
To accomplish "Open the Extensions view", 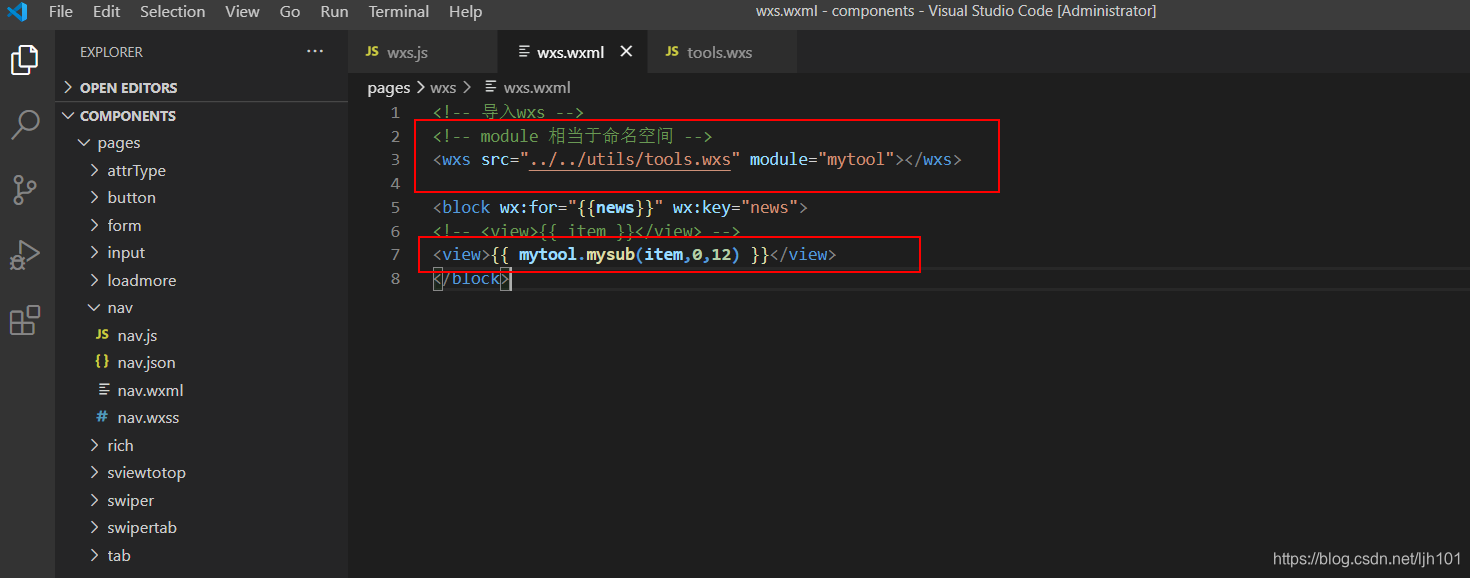I will [25, 320].
